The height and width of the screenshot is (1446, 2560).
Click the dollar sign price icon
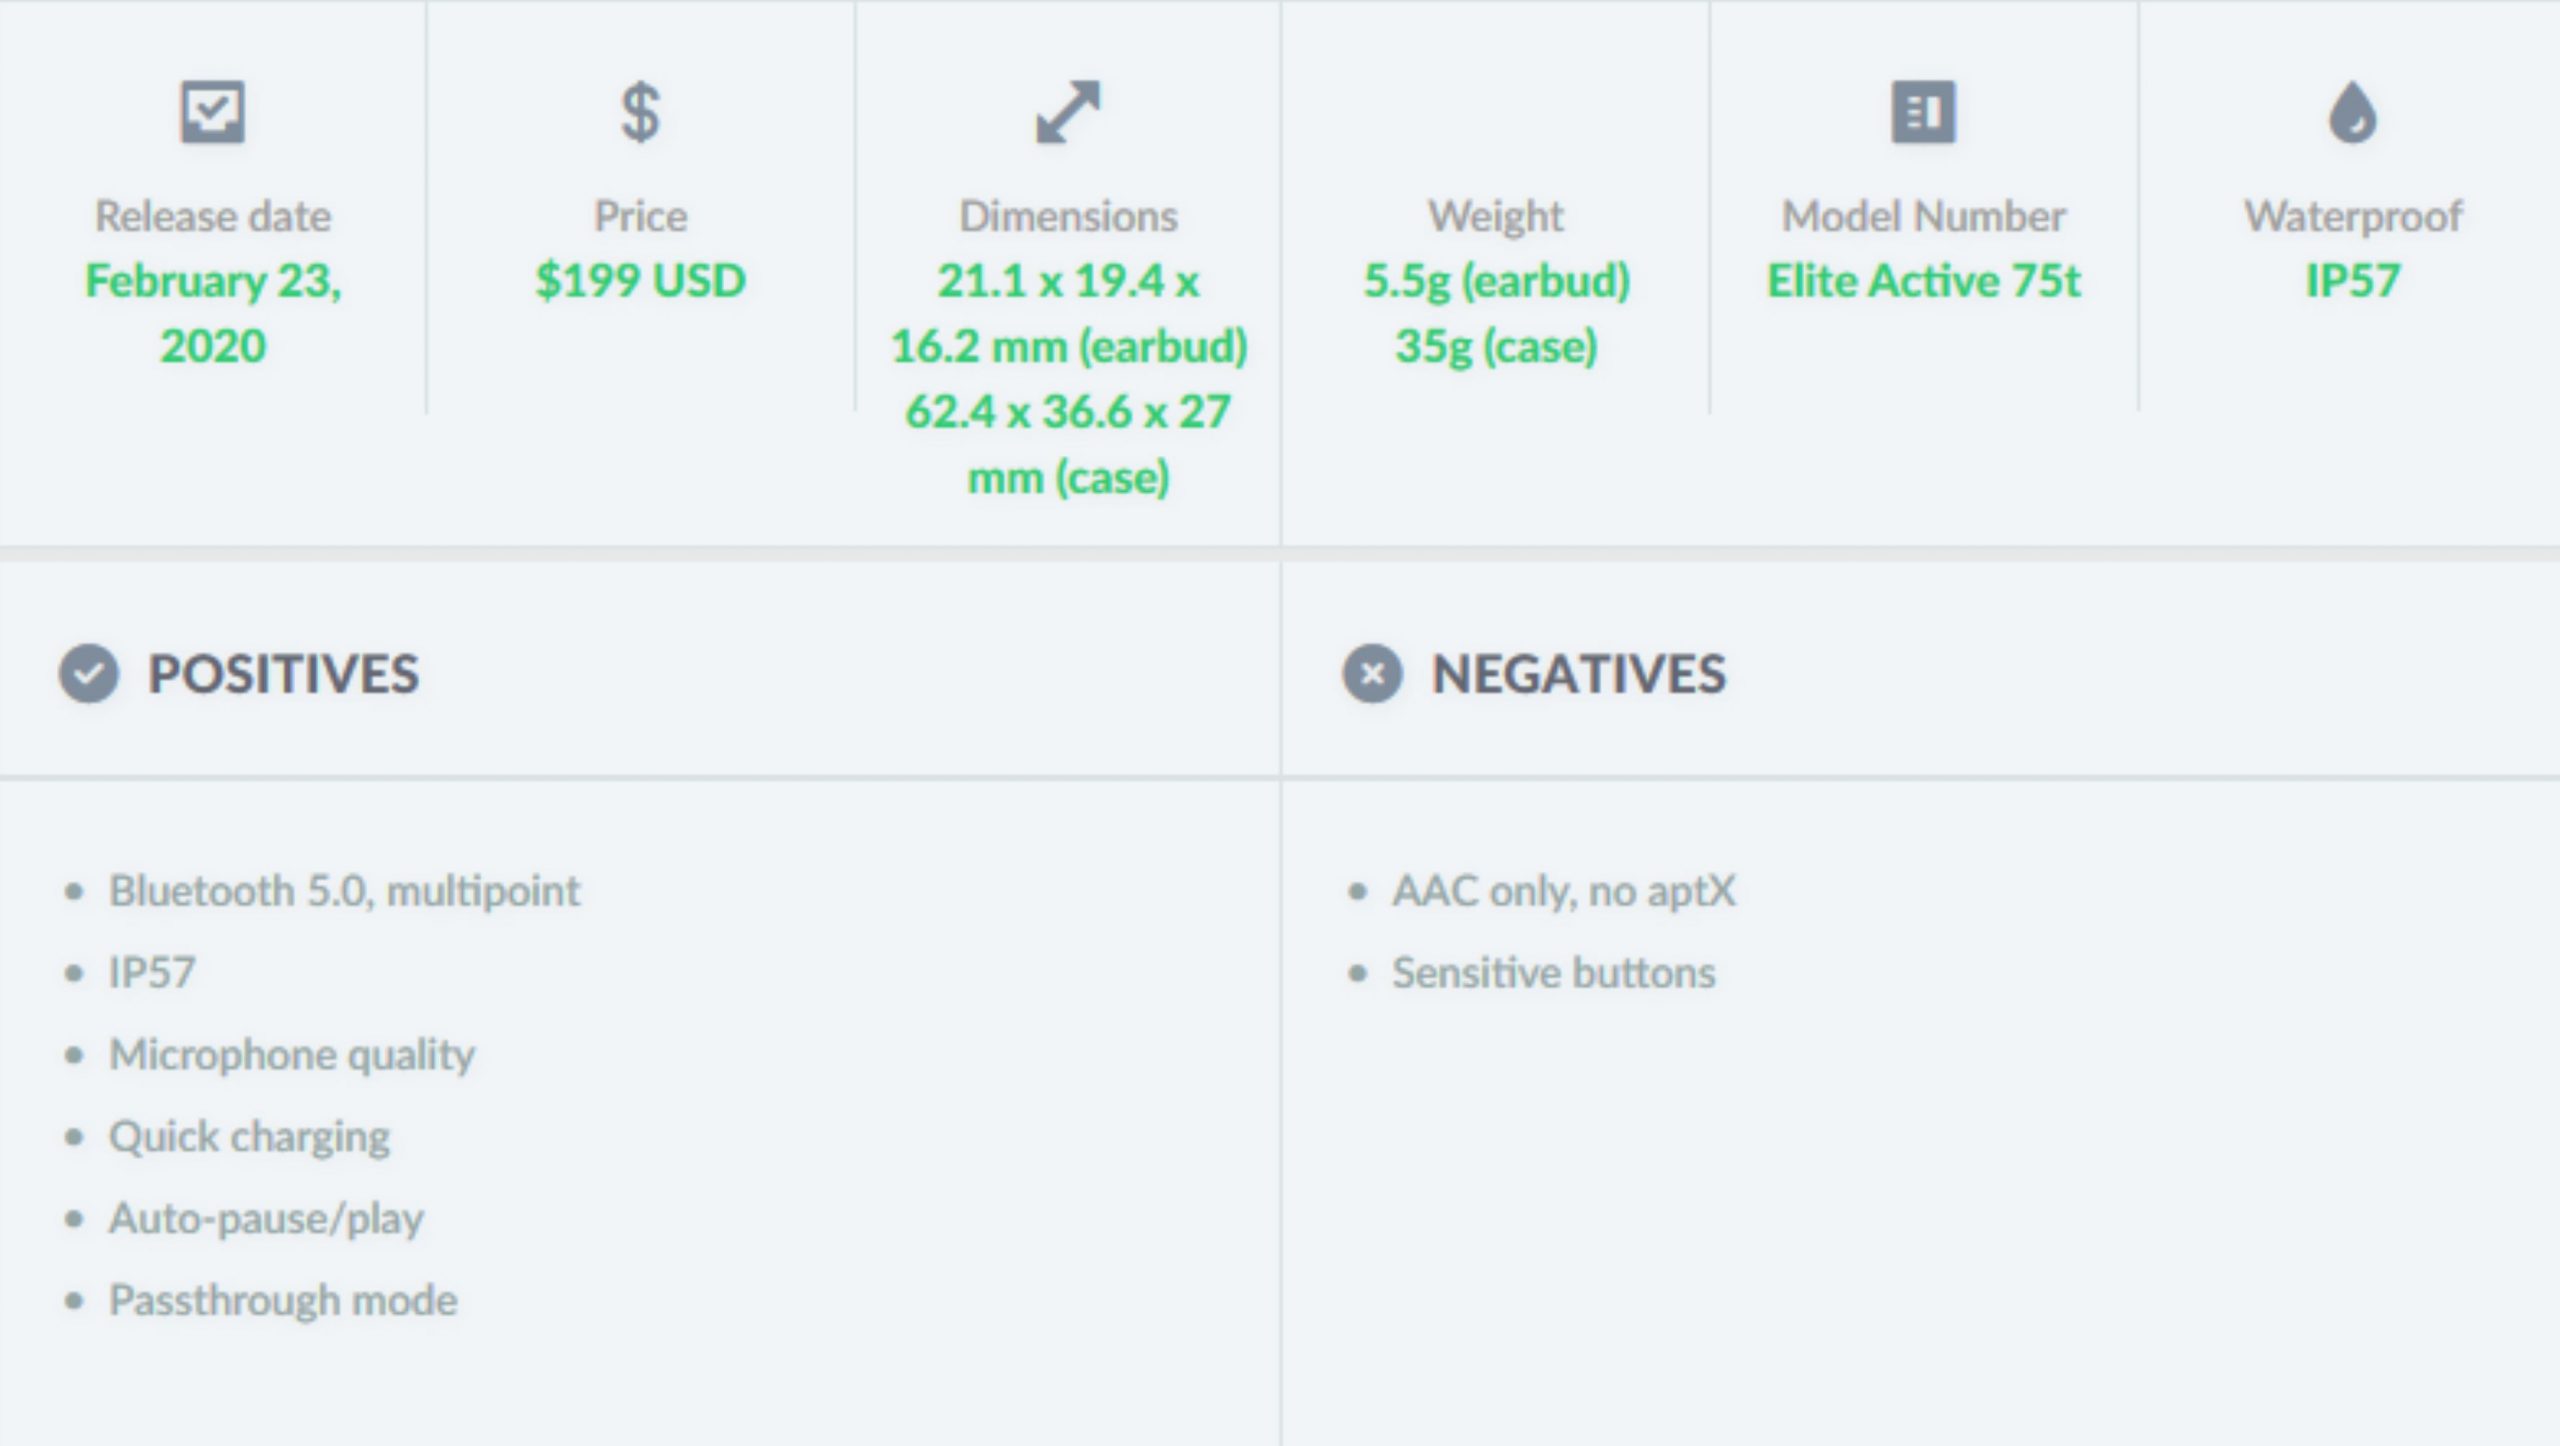[640, 112]
